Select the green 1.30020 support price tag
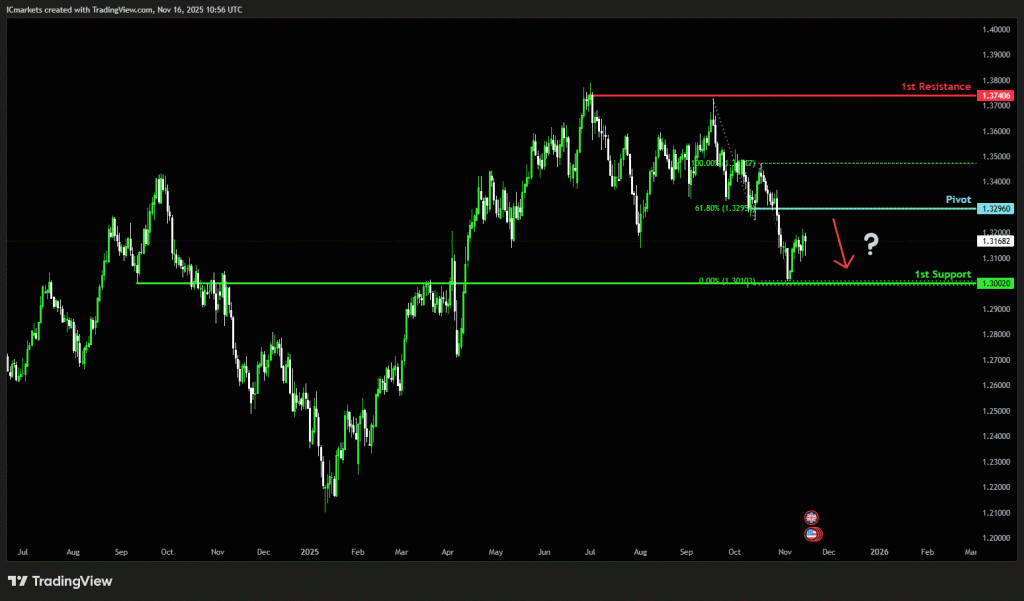The width and height of the screenshot is (1024, 601). tap(996, 284)
